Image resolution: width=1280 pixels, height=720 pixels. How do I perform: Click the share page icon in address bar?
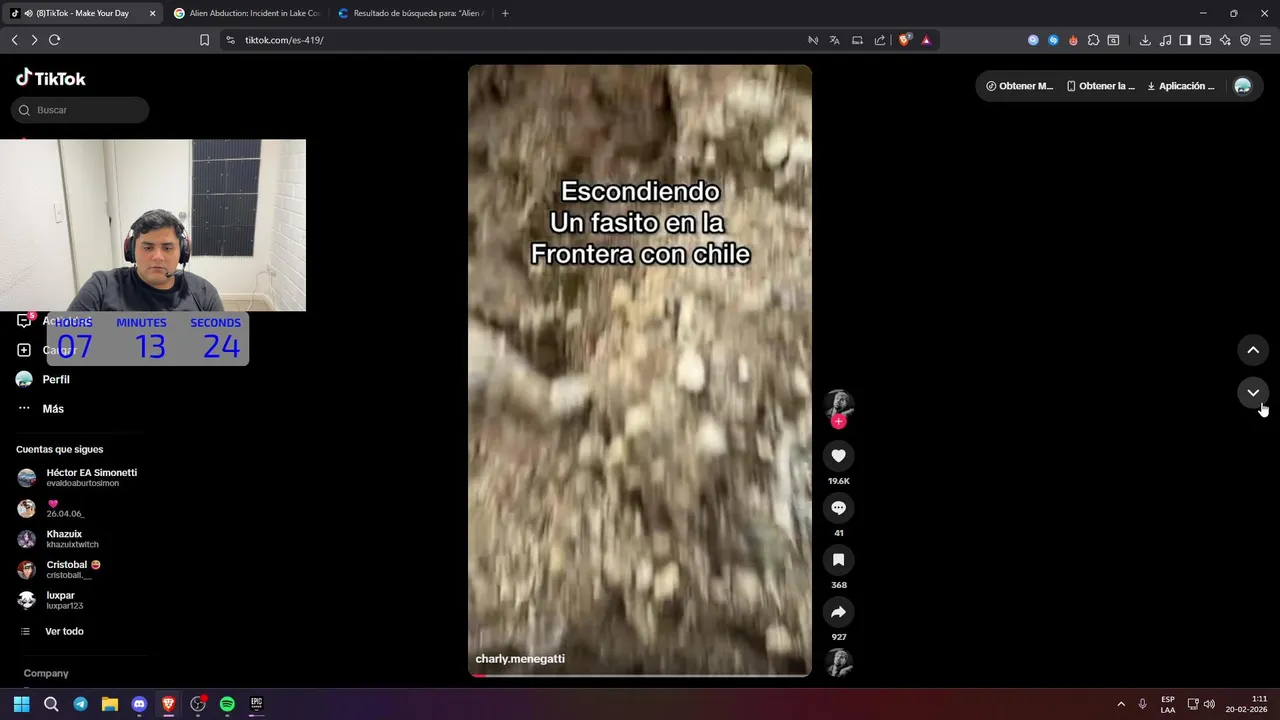coord(880,40)
